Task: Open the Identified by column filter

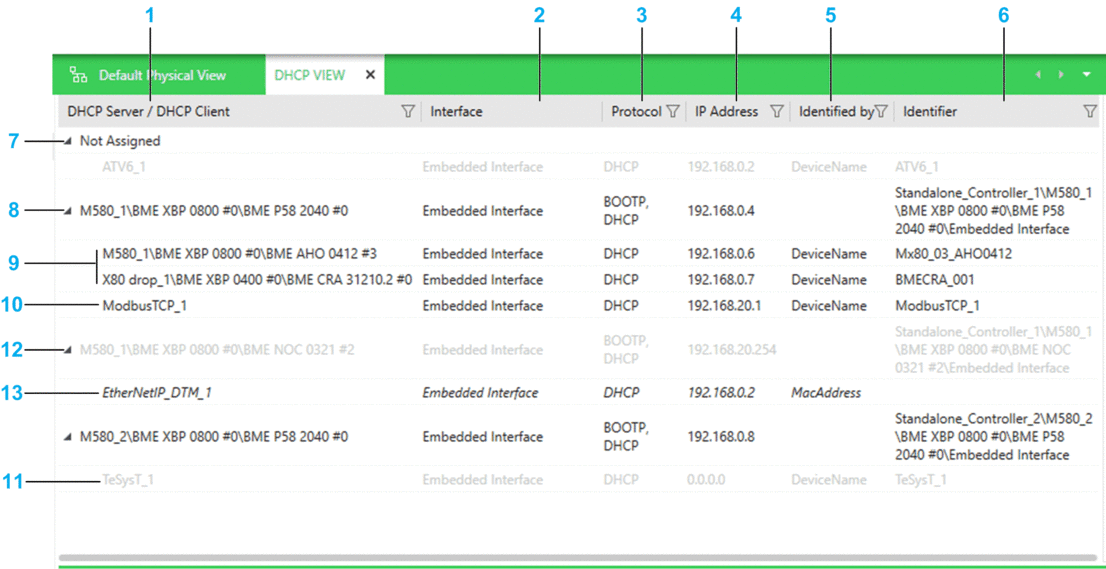Action: [x=880, y=111]
